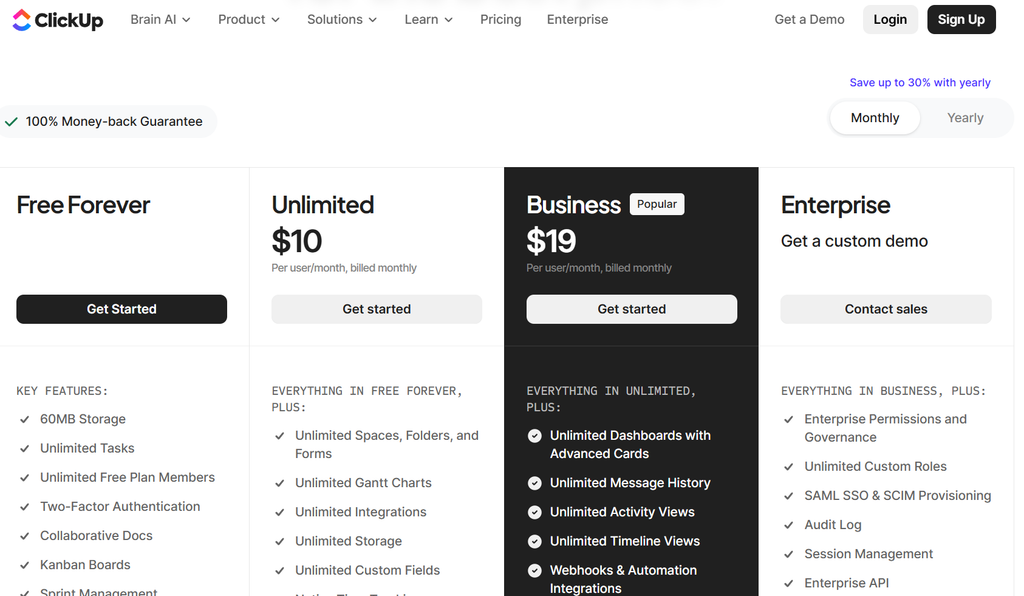This screenshot has height=596, width=1024.
Task: Click Get Started under Free Forever
Action: point(121,309)
